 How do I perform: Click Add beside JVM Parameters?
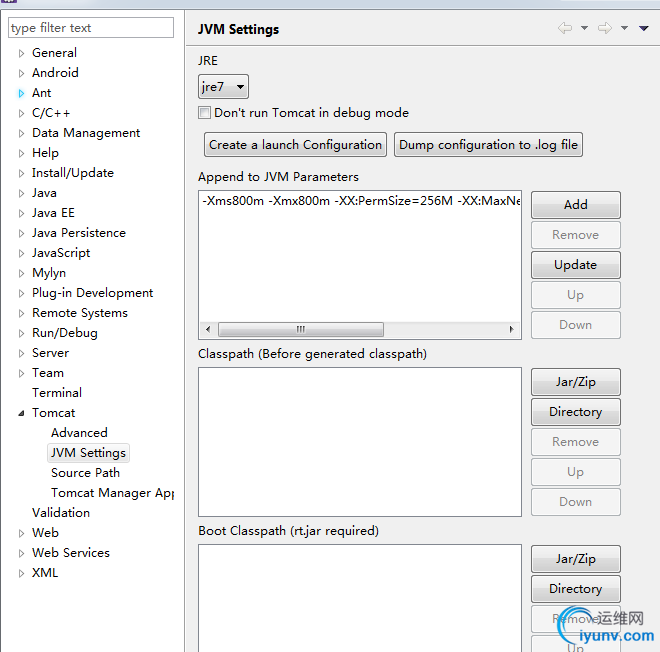[575, 205]
